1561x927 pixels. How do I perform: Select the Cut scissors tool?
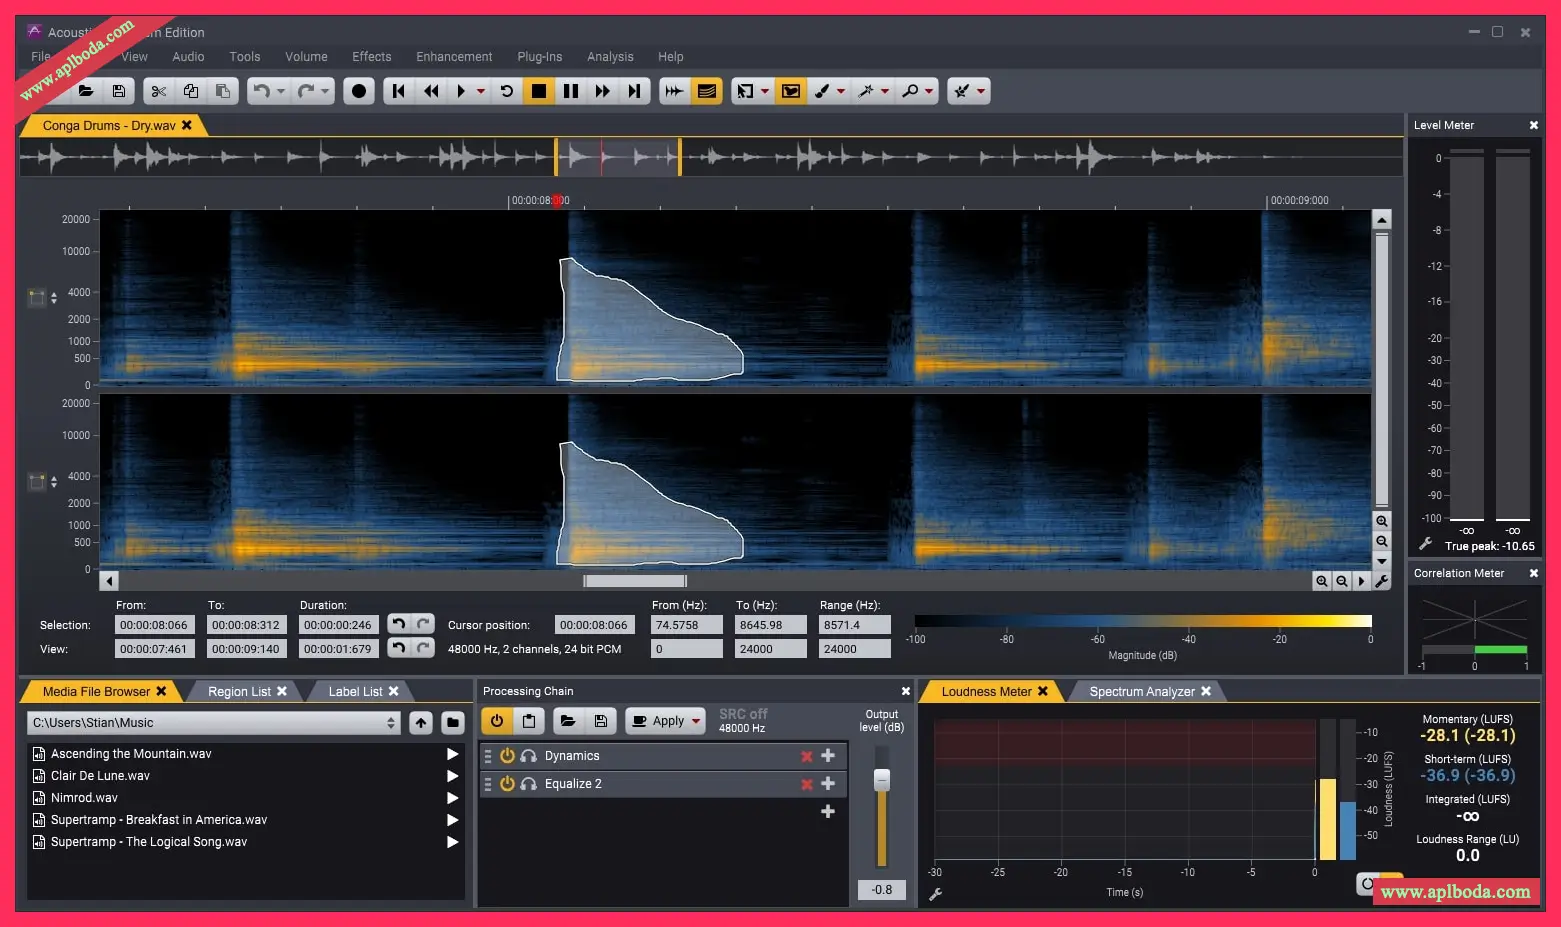(x=158, y=91)
